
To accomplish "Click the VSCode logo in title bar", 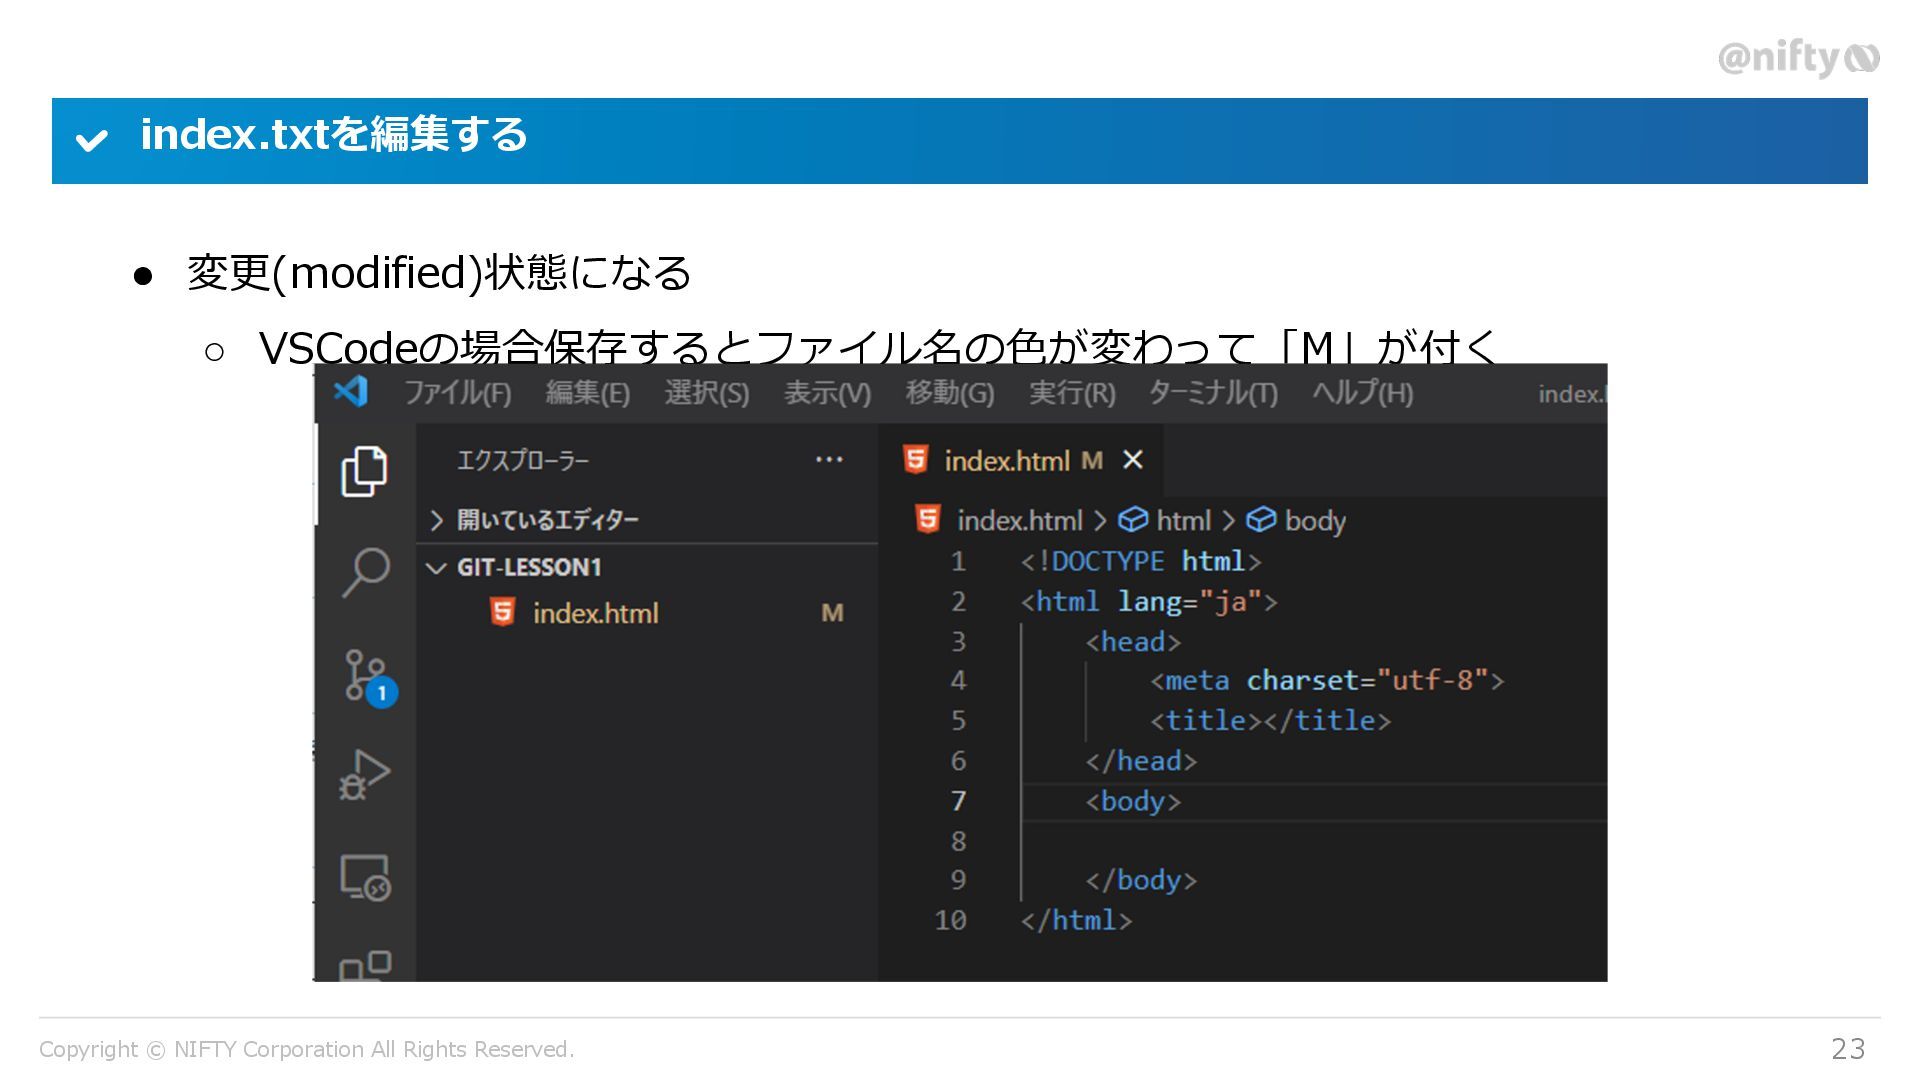I will [351, 391].
